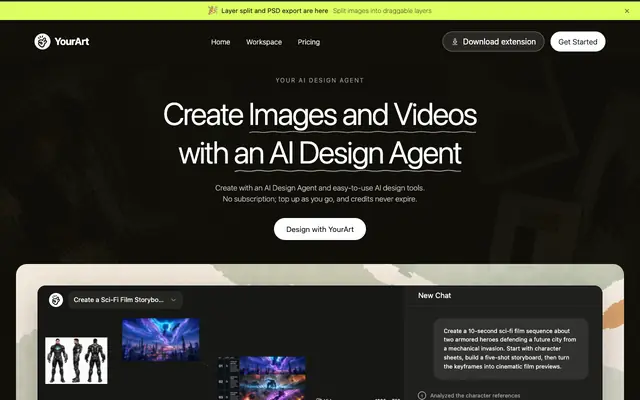Dismiss the announcement banner with the X
Image resolution: width=640 pixels, height=400 pixels.
click(627, 11)
